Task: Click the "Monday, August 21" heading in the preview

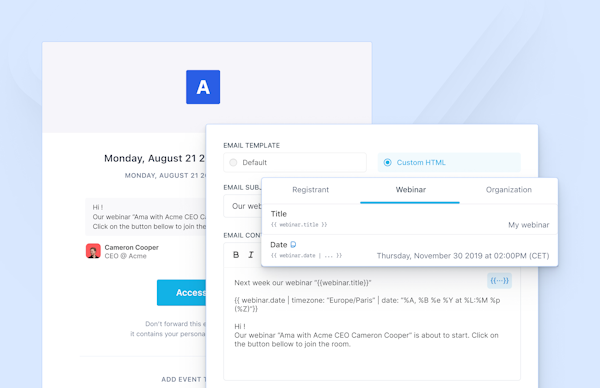Action: point(155,158)
